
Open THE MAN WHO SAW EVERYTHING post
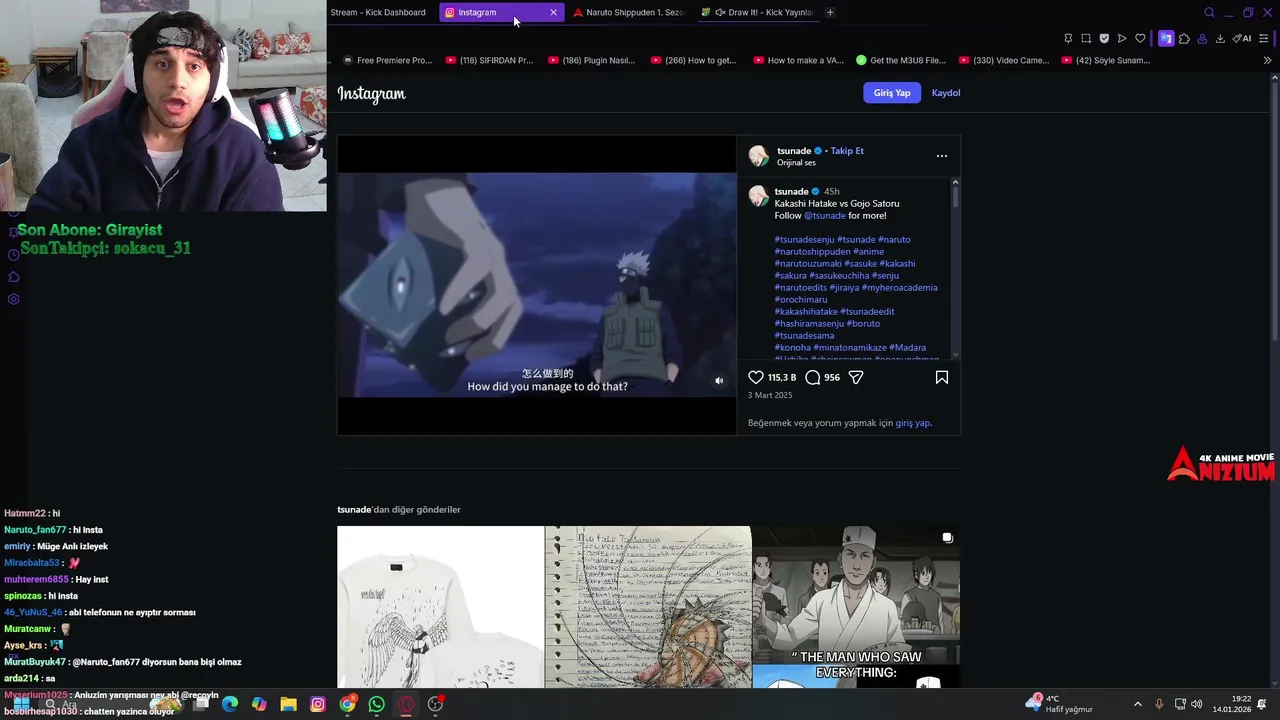coord(856,607)
